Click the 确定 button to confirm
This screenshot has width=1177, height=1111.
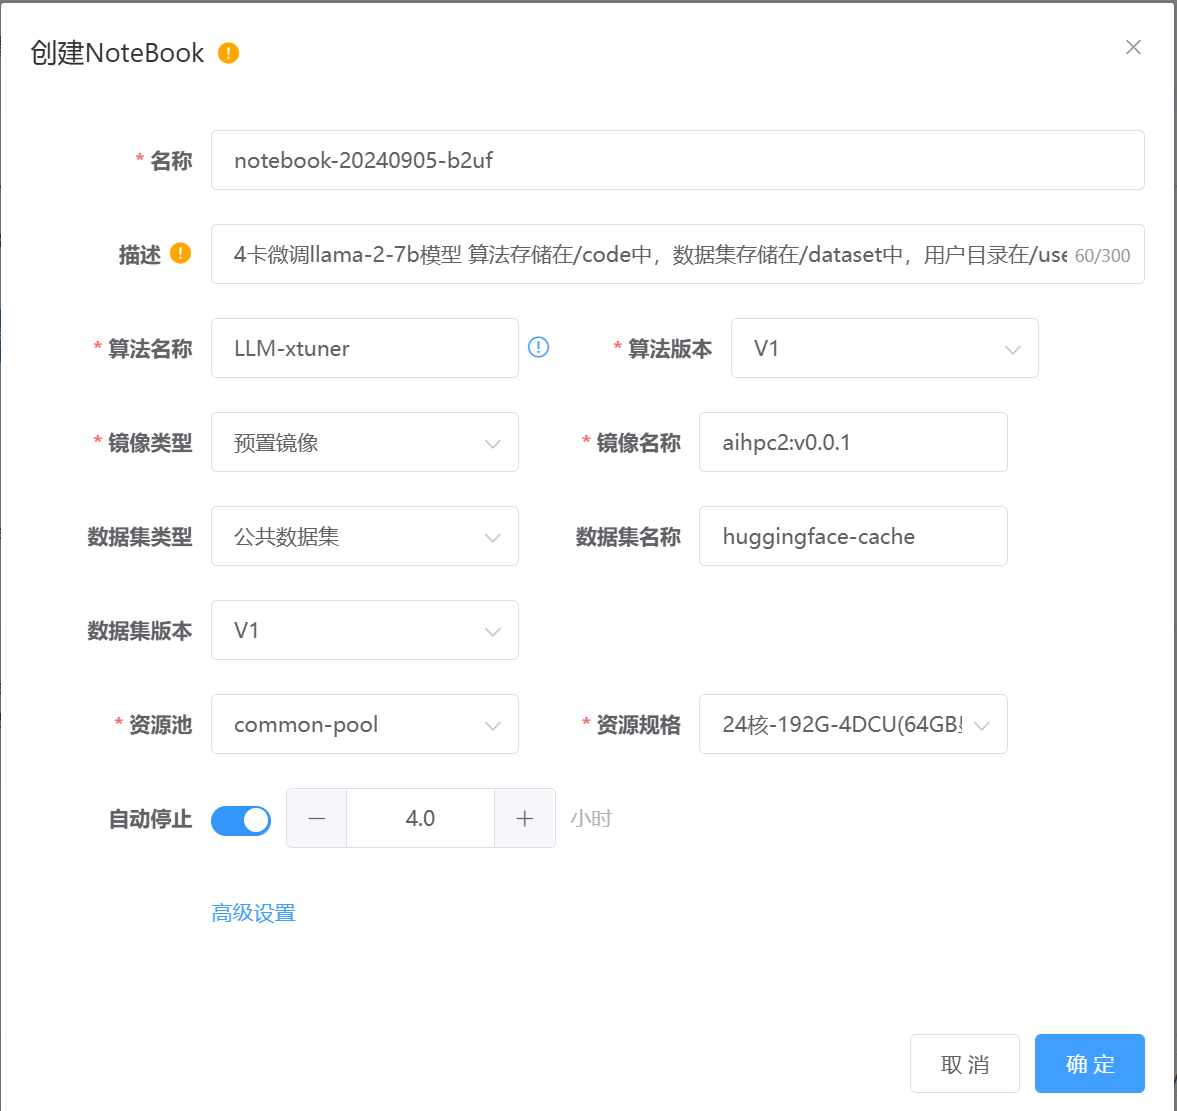coord(1089,1063)
